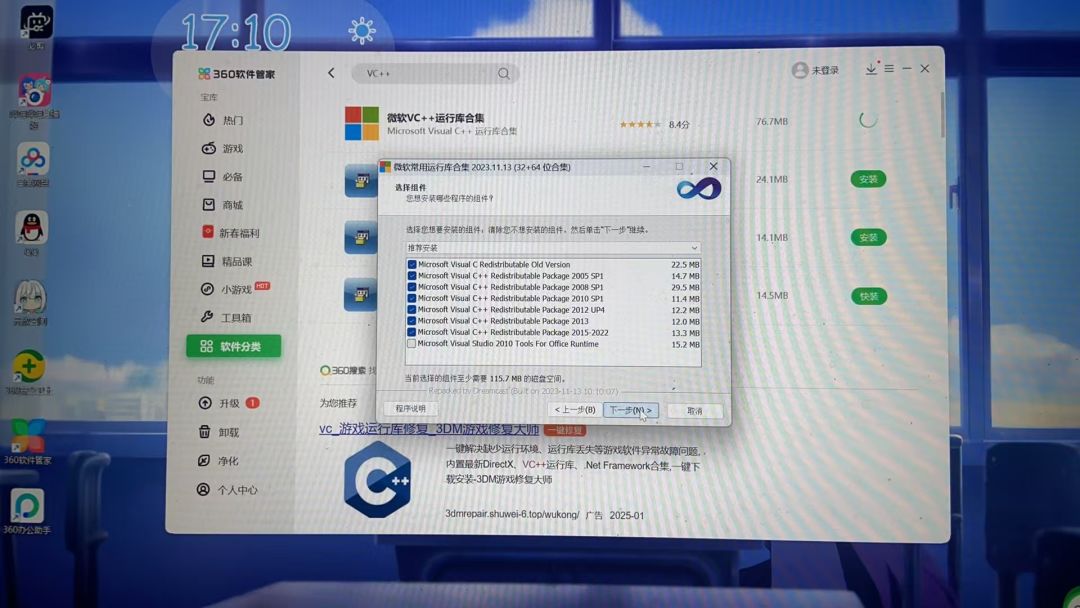Open 新春福利 in the sidebar

(x=231, y=233)
